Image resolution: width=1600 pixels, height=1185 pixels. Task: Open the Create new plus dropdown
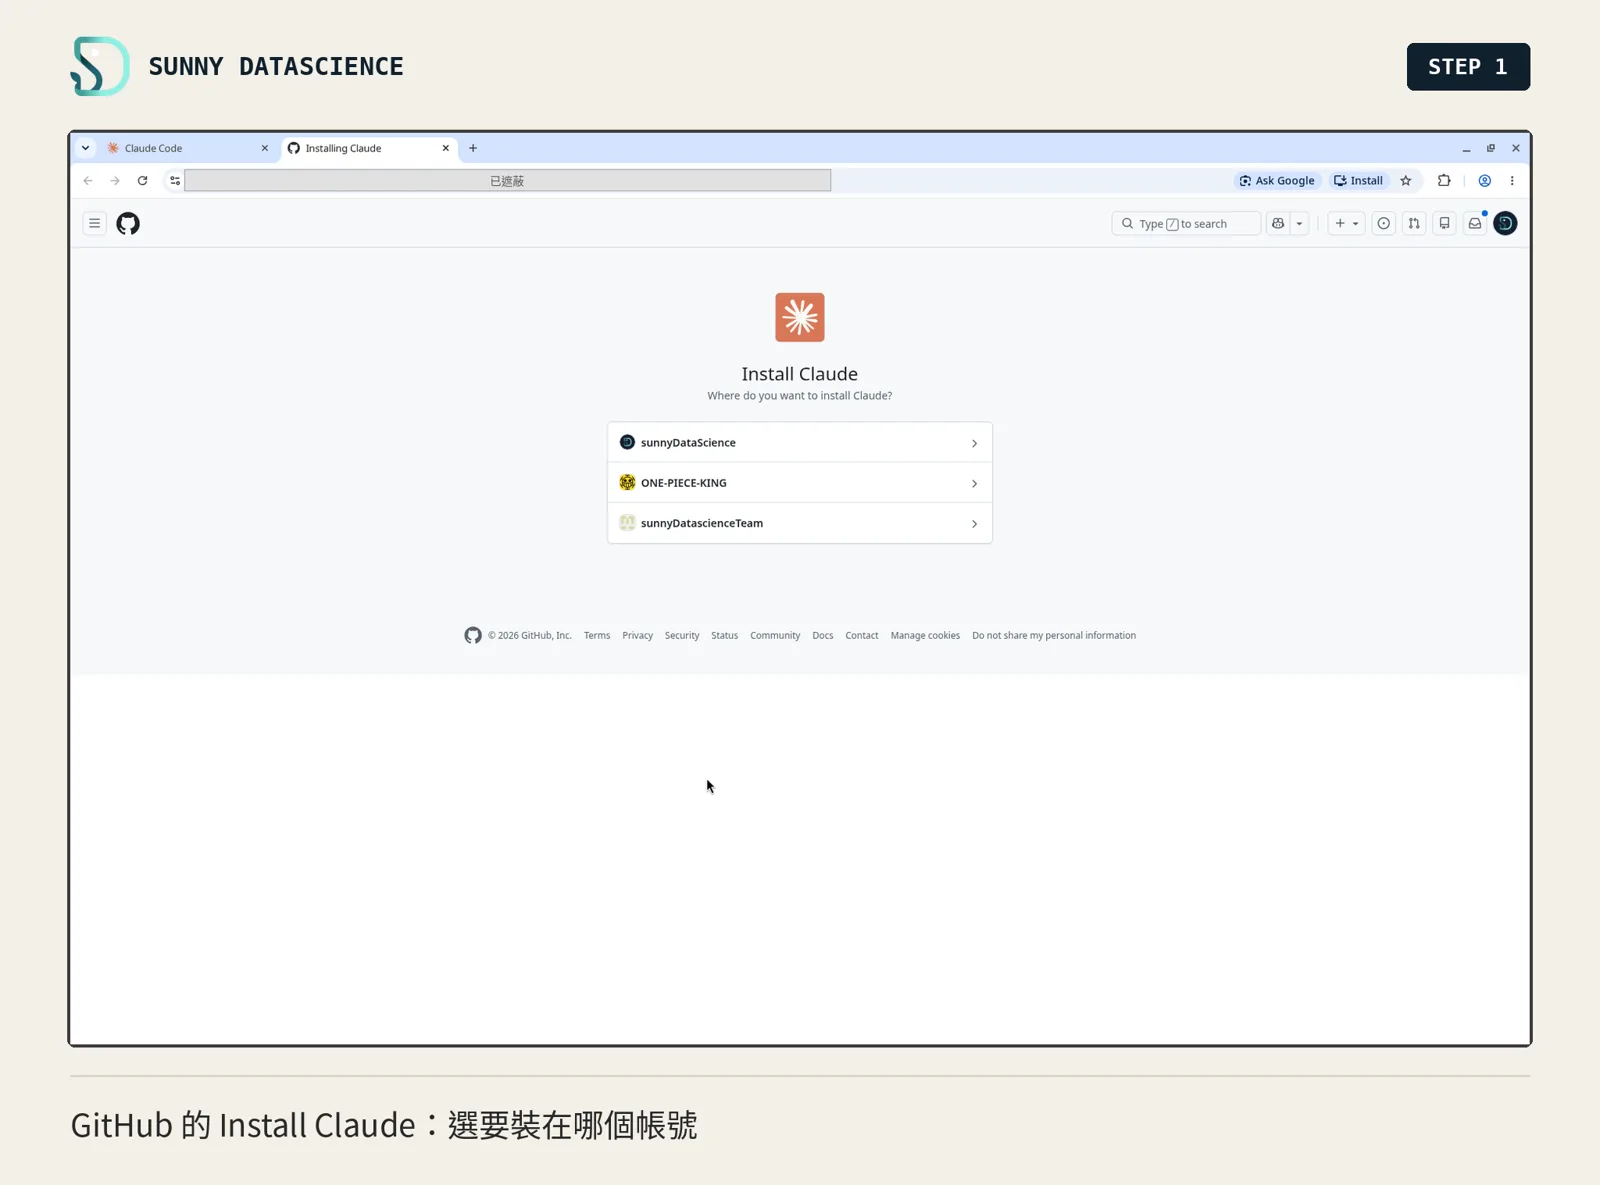(x=1346, y=223)
